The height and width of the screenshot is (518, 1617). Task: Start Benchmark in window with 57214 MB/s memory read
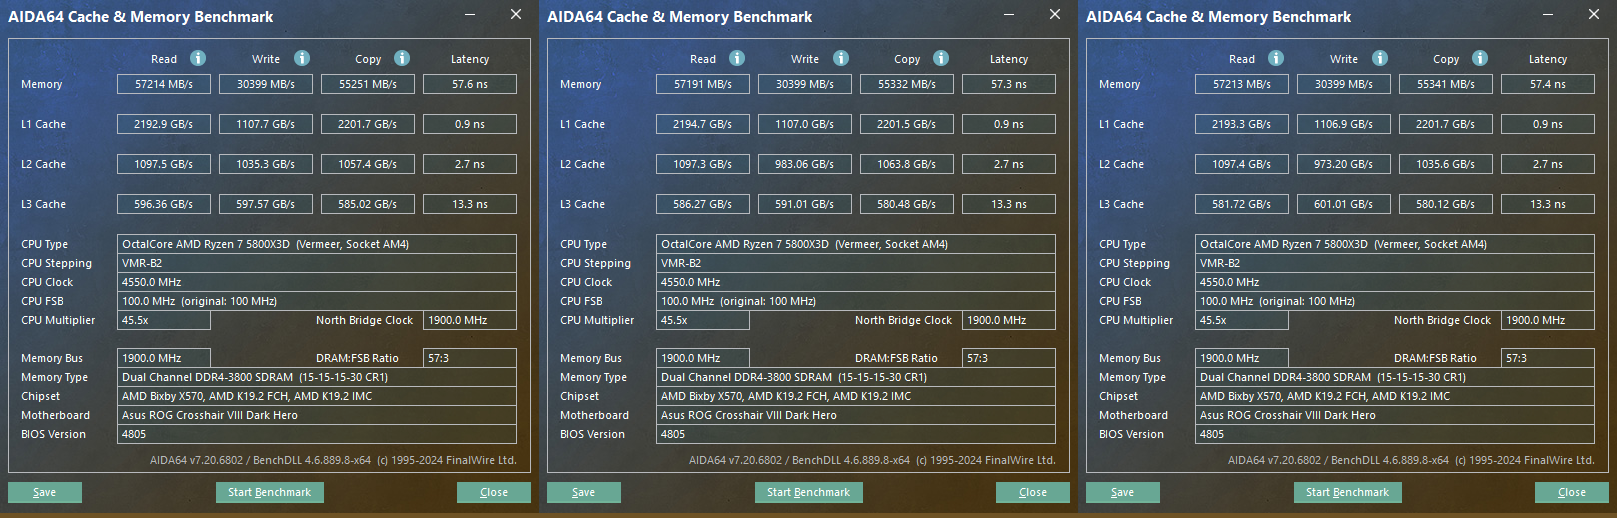pyautogui.click(x=270, y=492)
